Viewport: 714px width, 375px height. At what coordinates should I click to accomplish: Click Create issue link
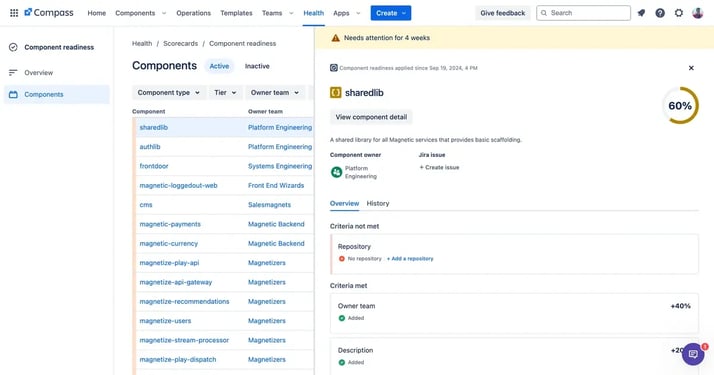(439, 167)
